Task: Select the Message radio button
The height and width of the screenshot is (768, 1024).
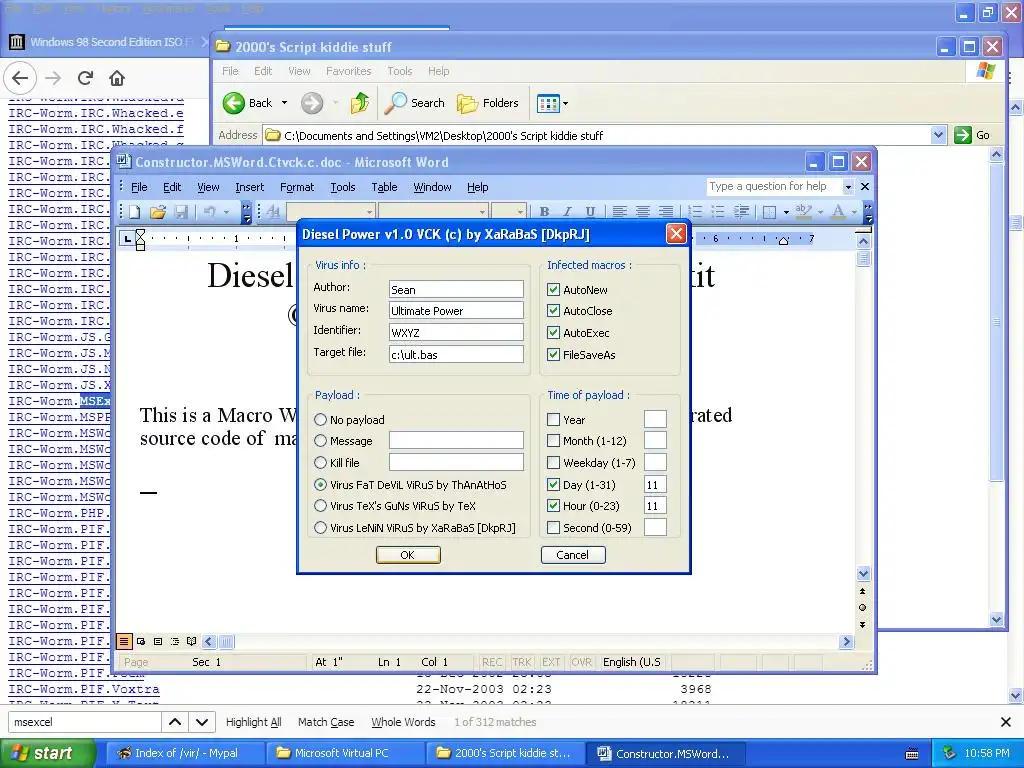Action: 320,441
